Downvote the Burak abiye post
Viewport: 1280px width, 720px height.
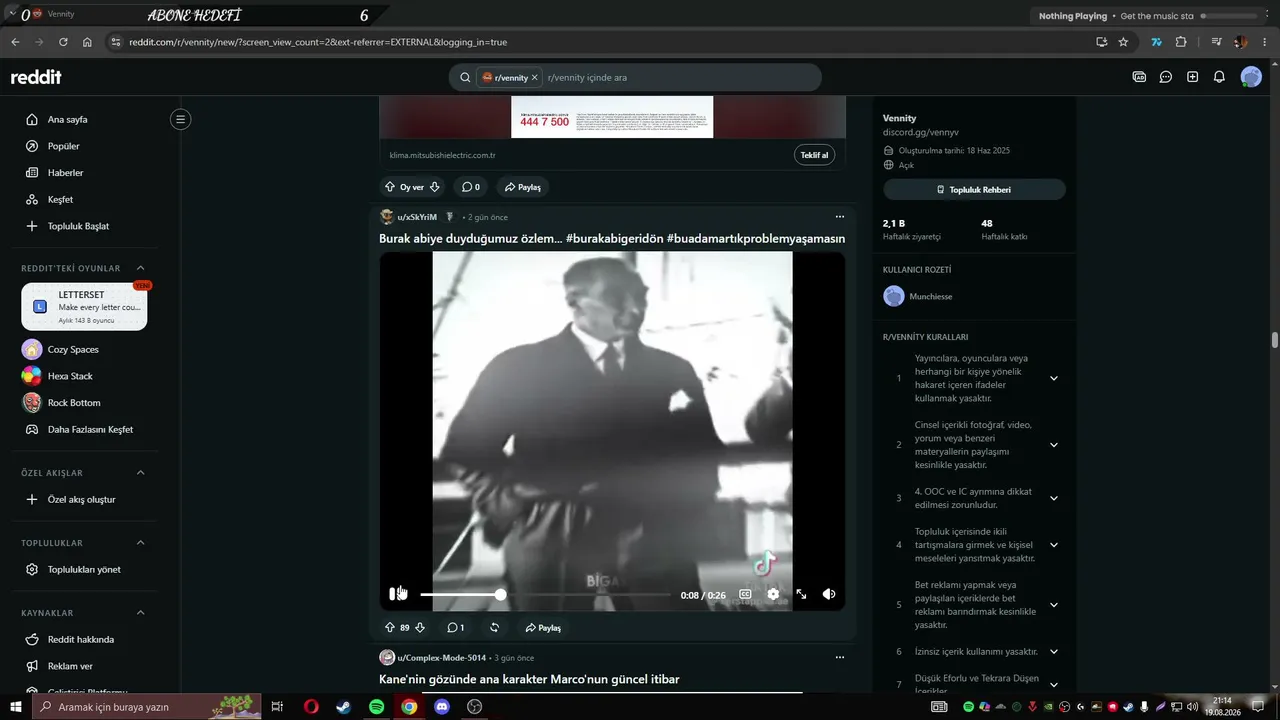pyautogui.click(x=420, y=628)
